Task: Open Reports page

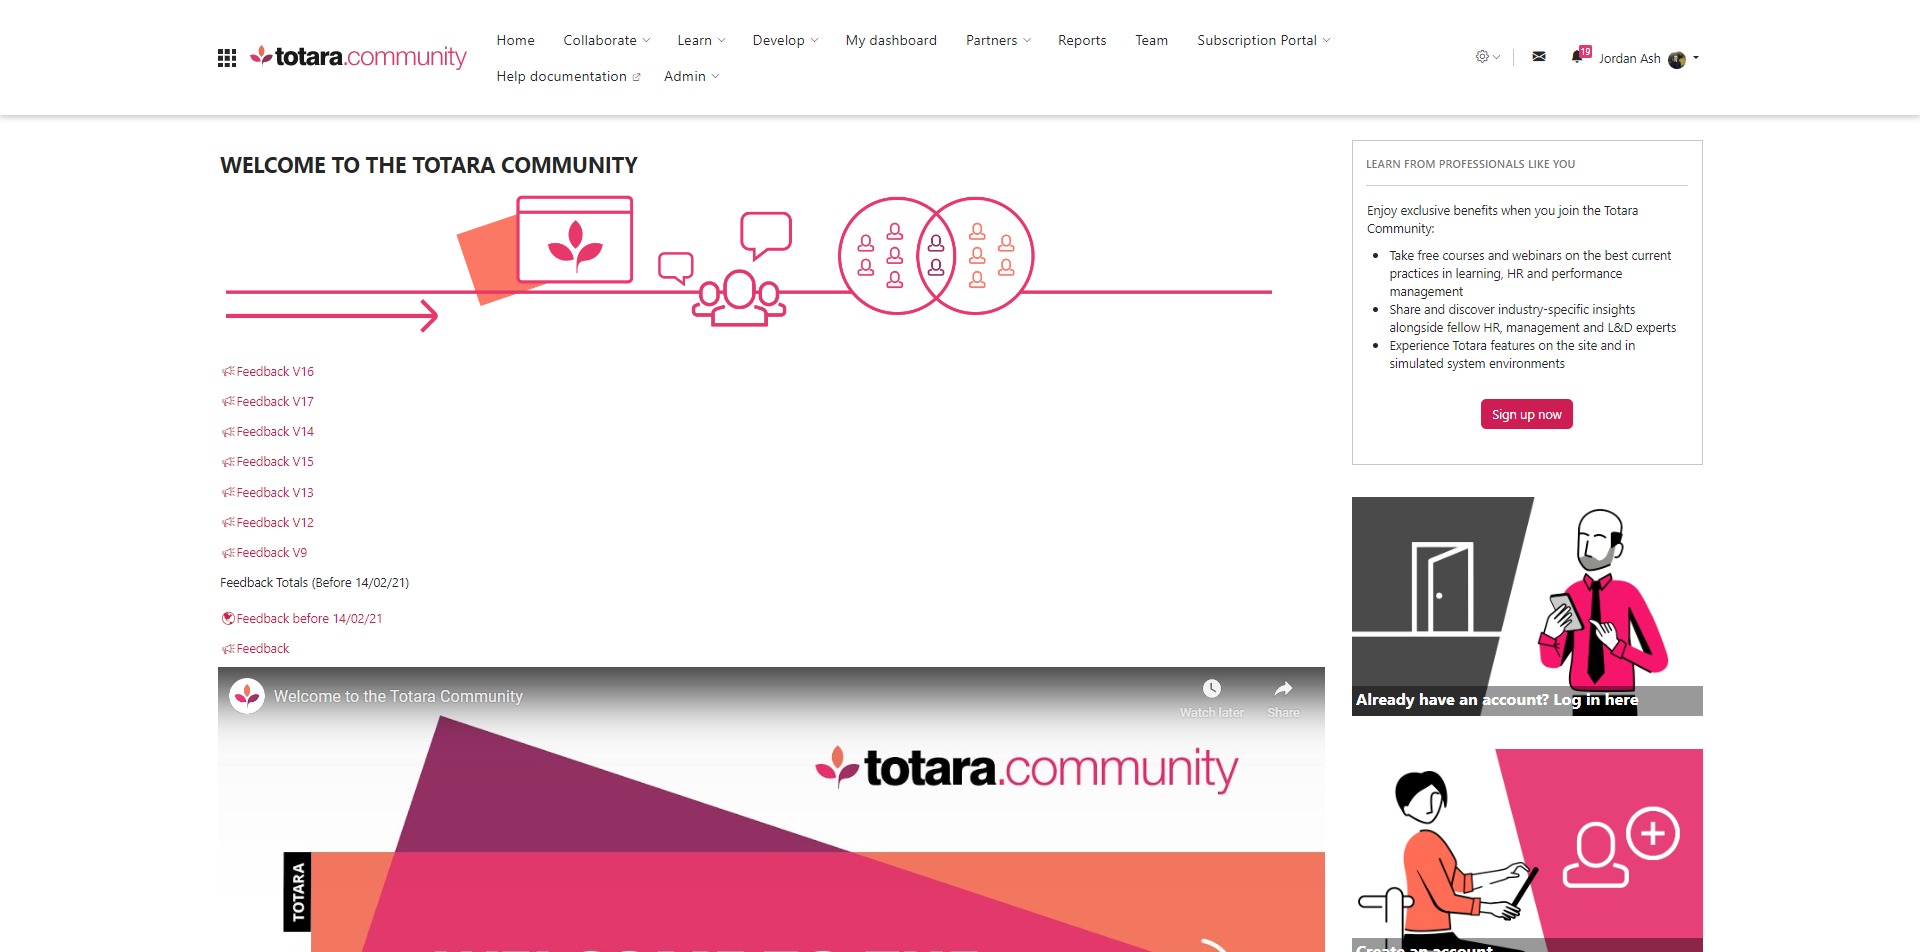Action: tap(1082, 40)
